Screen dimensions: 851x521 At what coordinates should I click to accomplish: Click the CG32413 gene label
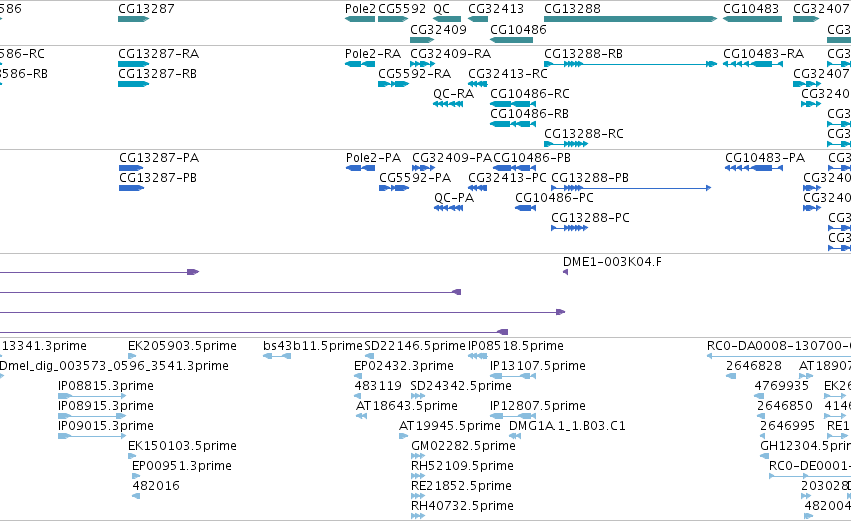[496, 9]
